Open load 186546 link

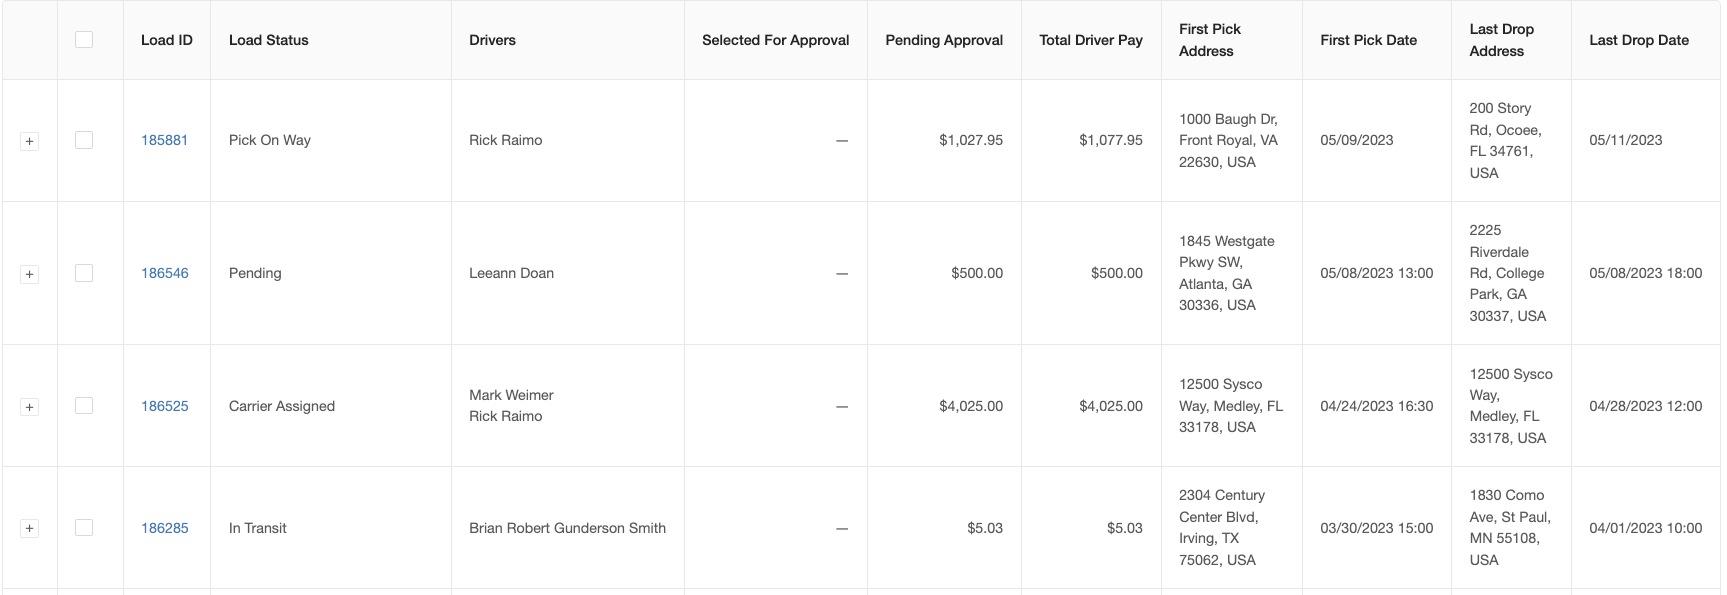click(164, 273)
